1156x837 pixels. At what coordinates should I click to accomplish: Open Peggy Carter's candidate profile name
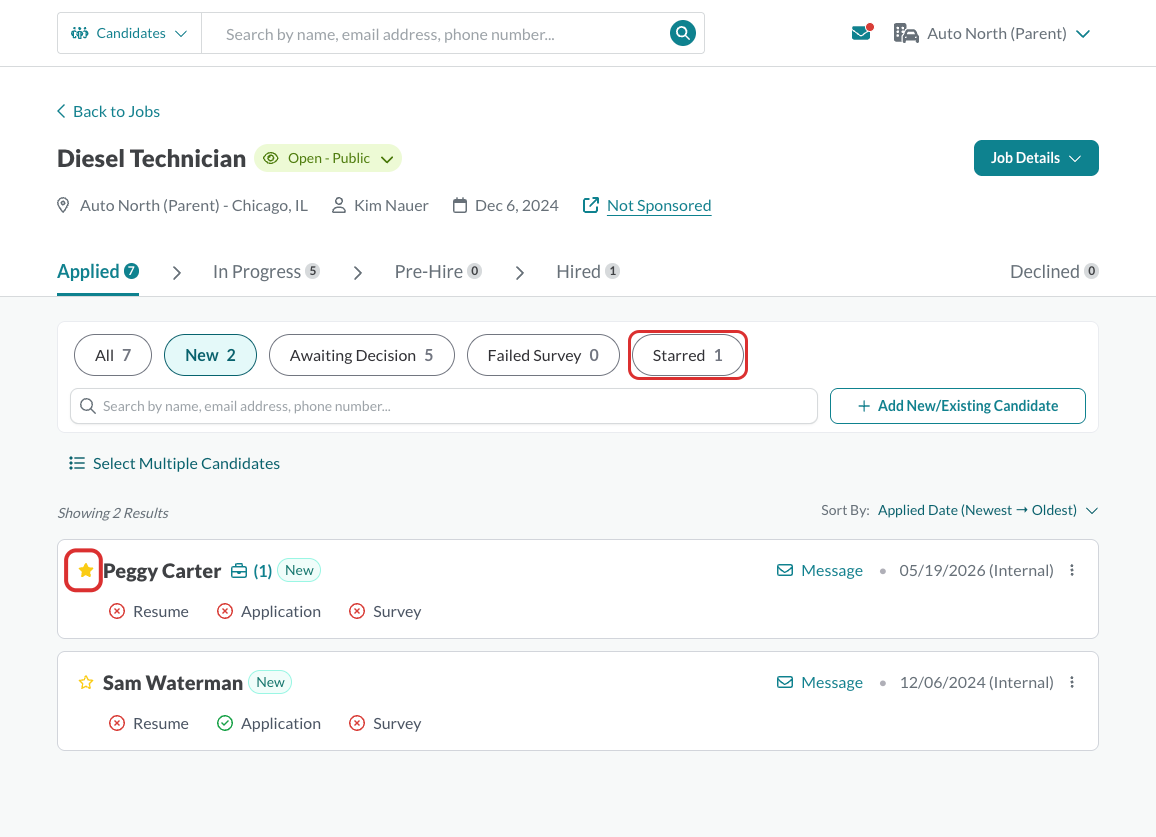[x=161, y=571]
